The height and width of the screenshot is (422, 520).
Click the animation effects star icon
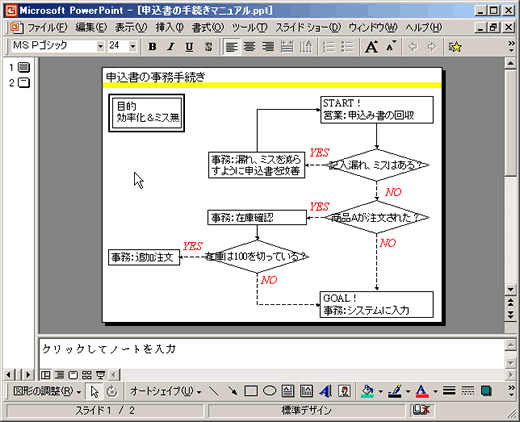pyautogui.click(x=455, y=47)
